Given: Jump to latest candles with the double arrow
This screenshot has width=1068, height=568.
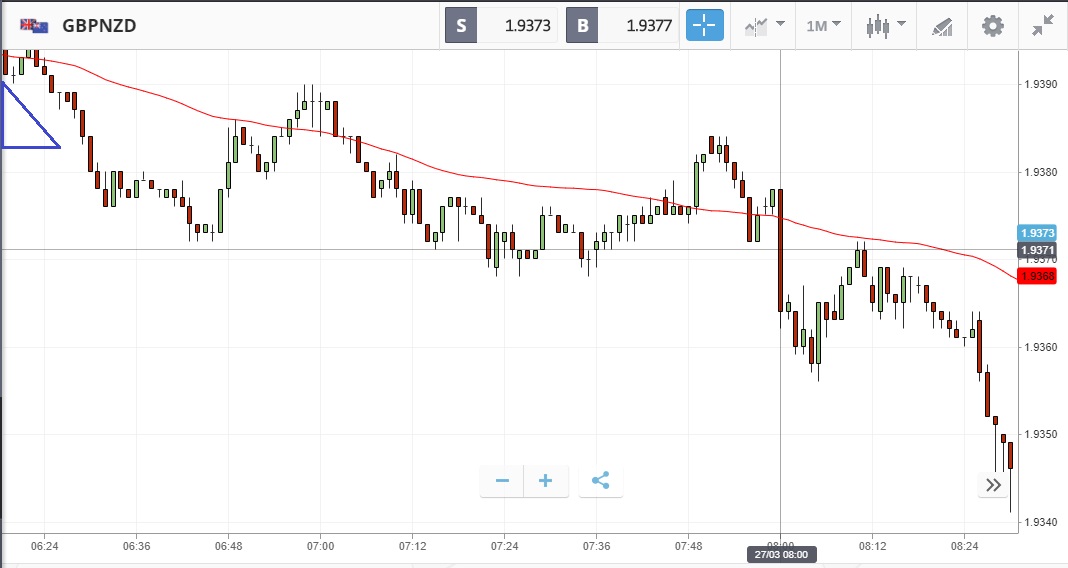Looking at the screenshot, I should coord(993,485).
